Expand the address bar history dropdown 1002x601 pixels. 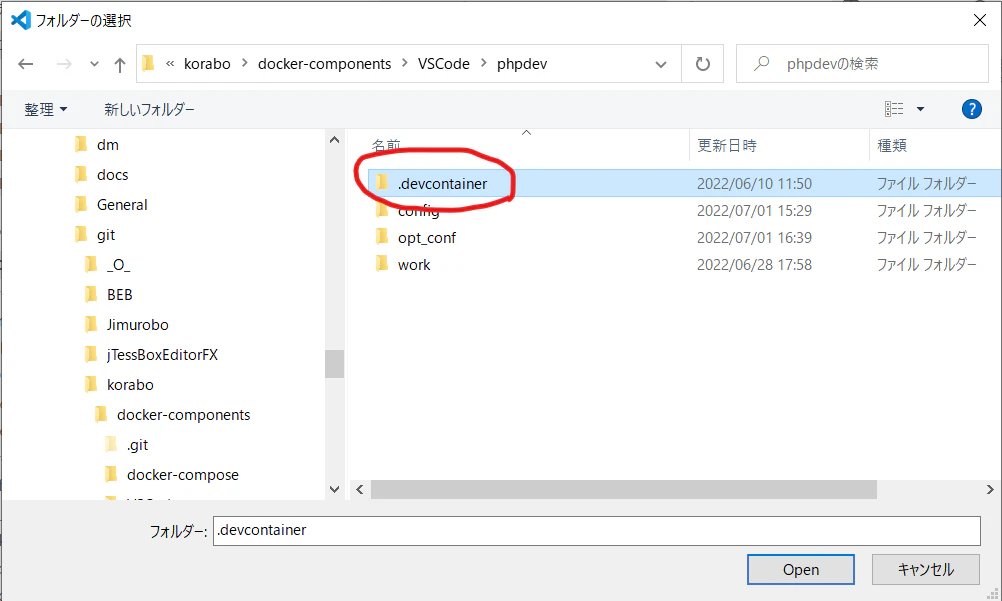(661, 65)
